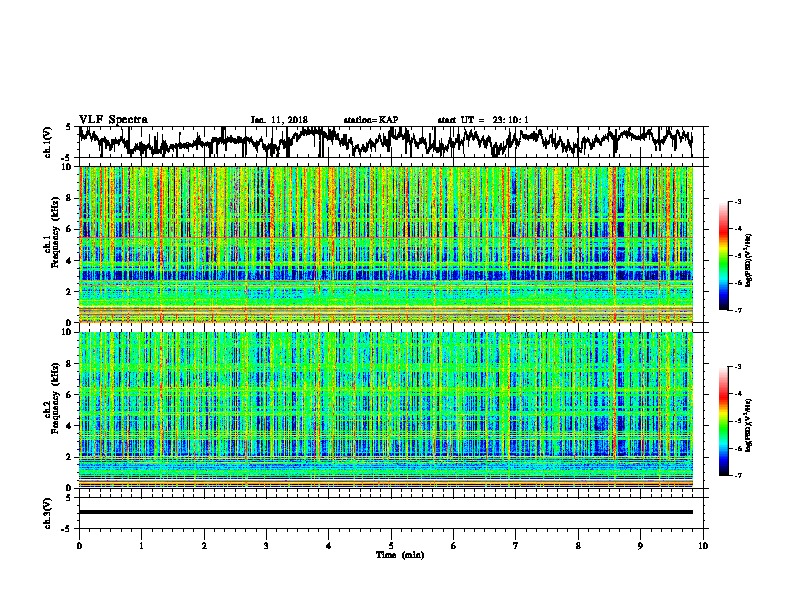This screenshot has height=612, width=792.
Task: Click the "-7" label on ch.1 color scale
Action: pos(737,310)
